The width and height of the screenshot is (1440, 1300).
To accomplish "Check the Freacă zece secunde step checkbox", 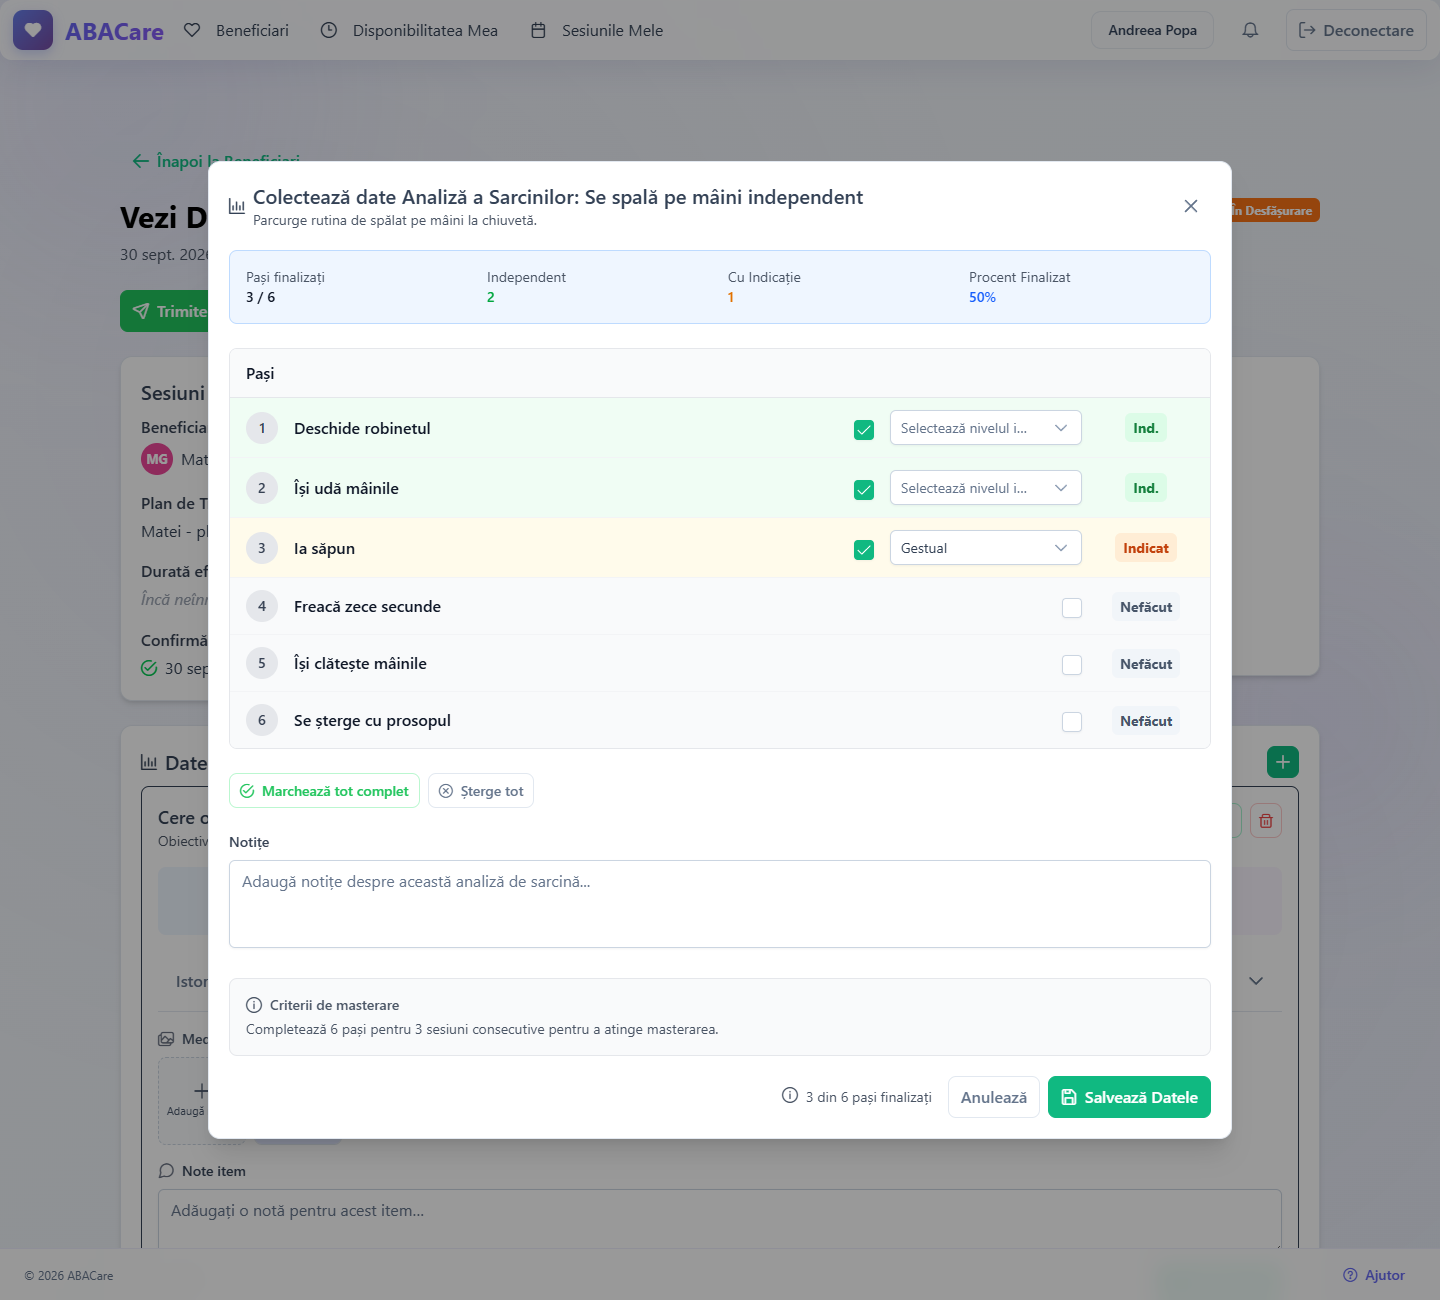I will point(1072,608).
